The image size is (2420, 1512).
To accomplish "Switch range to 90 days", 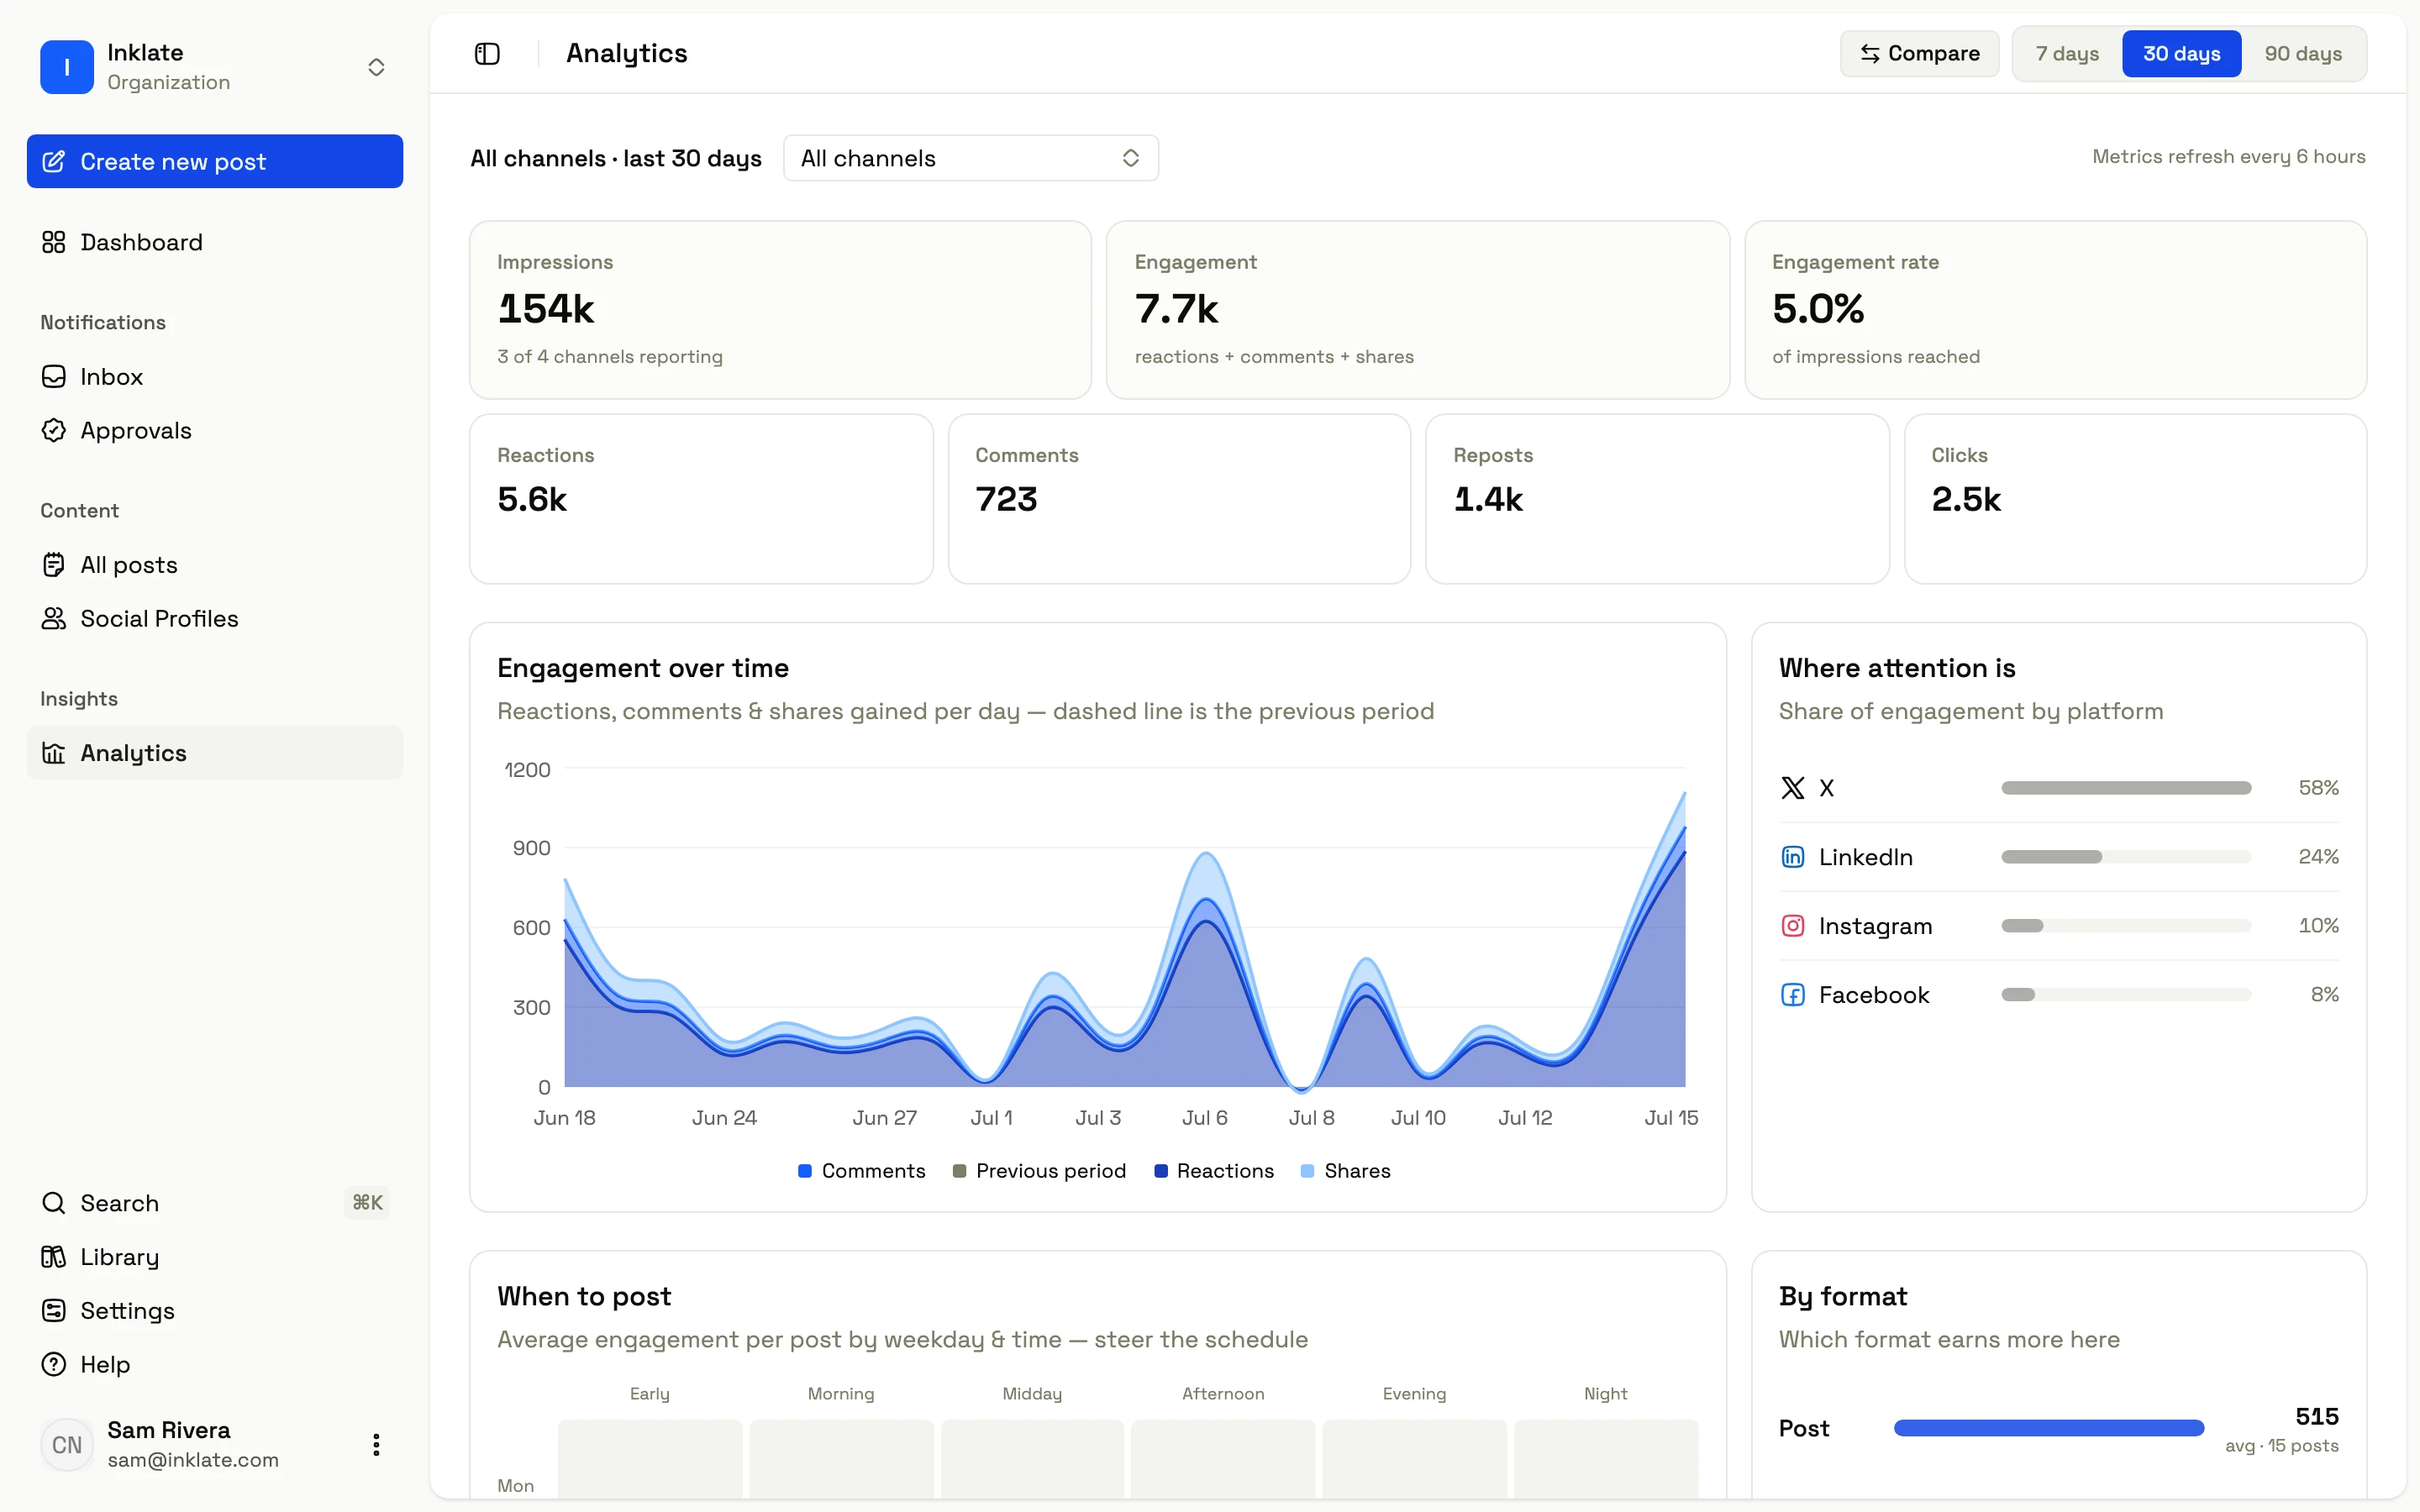I will [x=2303, y=54].
